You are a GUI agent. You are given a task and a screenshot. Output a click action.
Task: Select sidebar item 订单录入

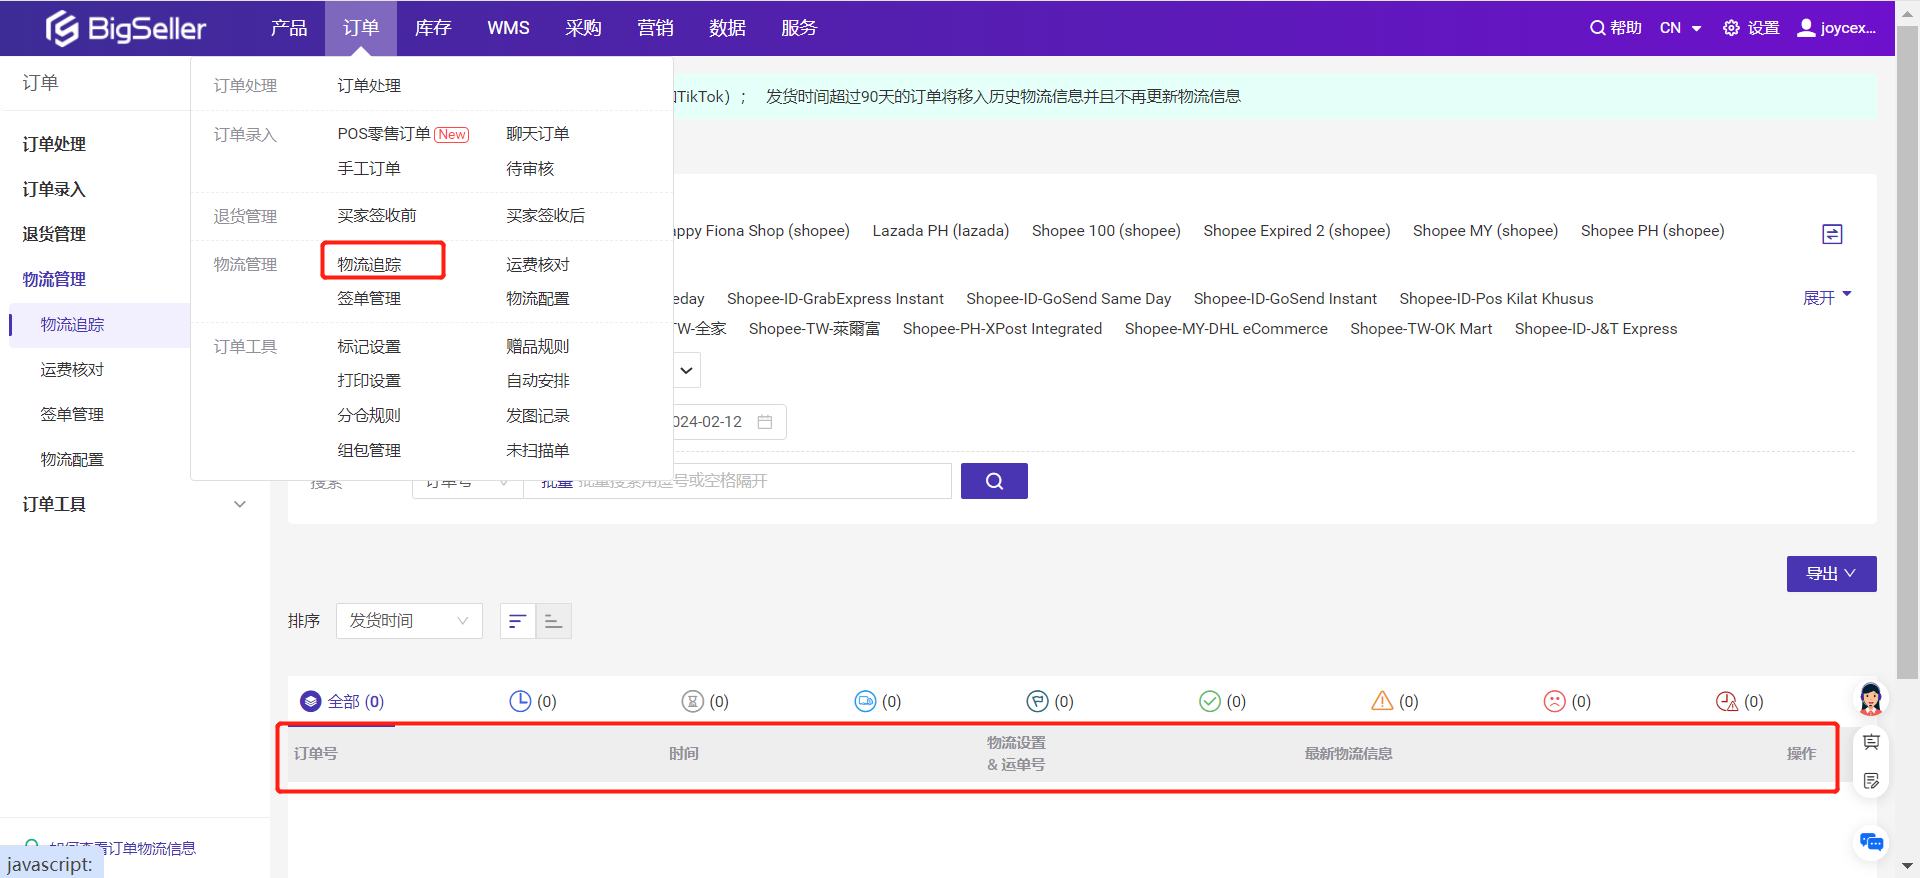54,189
